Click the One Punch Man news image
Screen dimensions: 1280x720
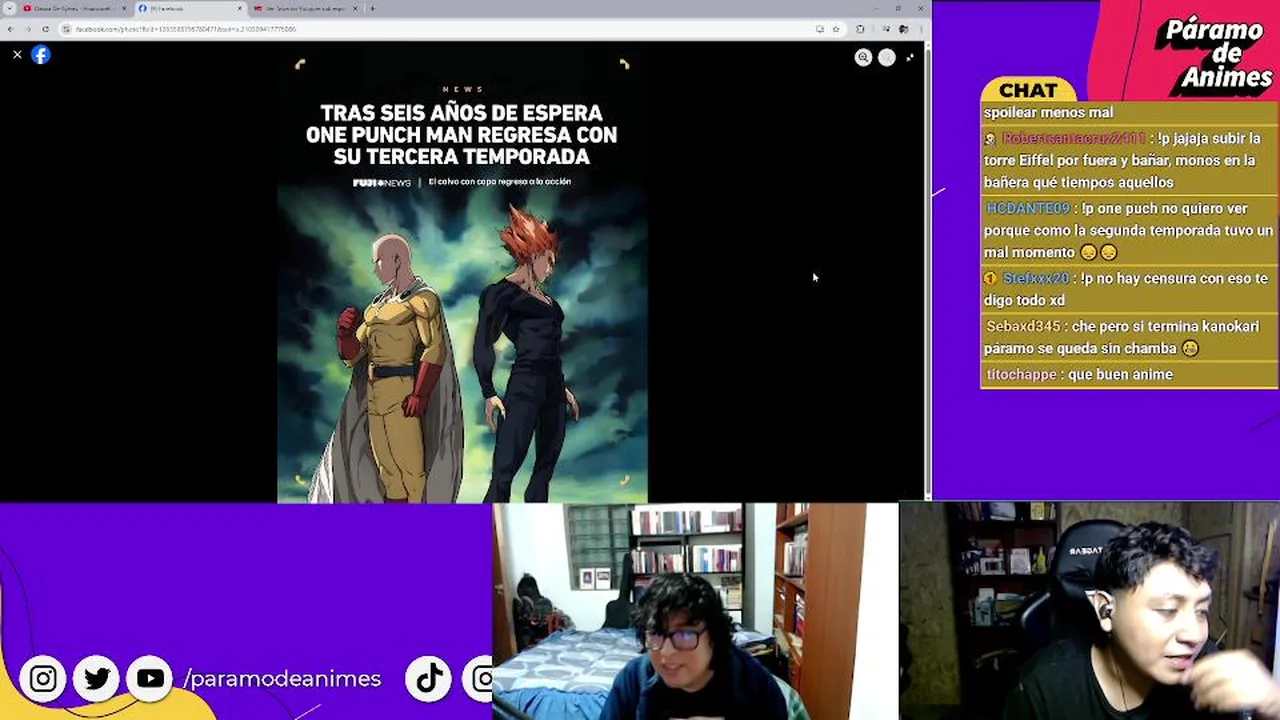pyautogui.click(x=462, y=272)
